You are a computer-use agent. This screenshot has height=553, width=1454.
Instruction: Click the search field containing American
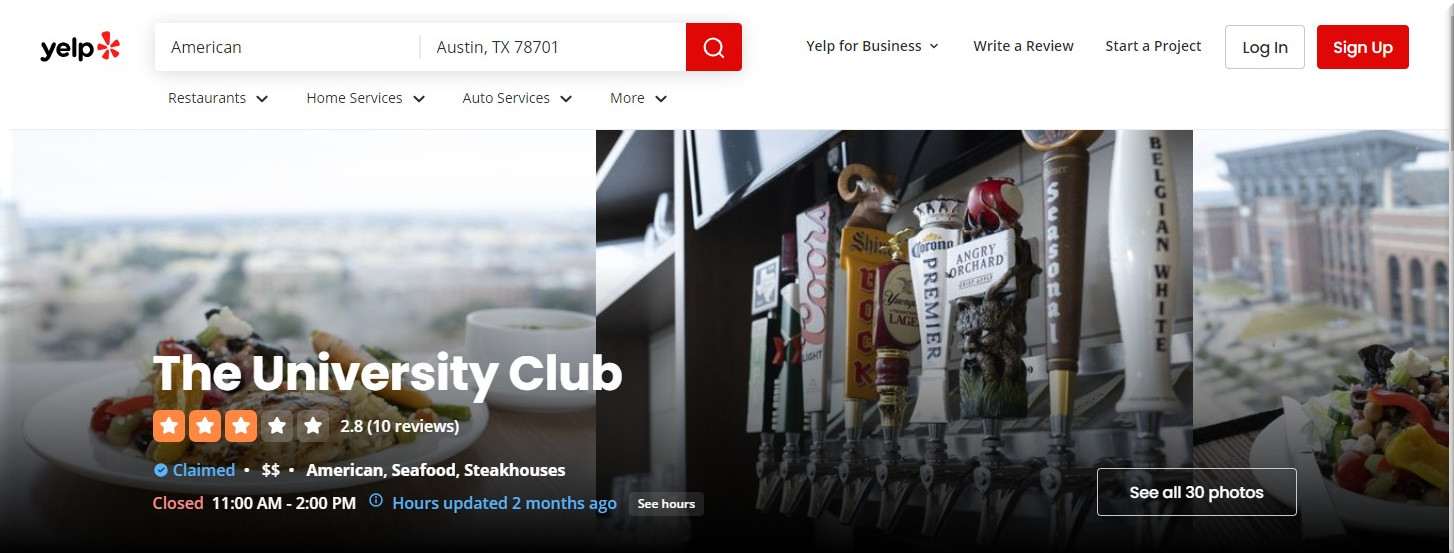pos(287,47)
